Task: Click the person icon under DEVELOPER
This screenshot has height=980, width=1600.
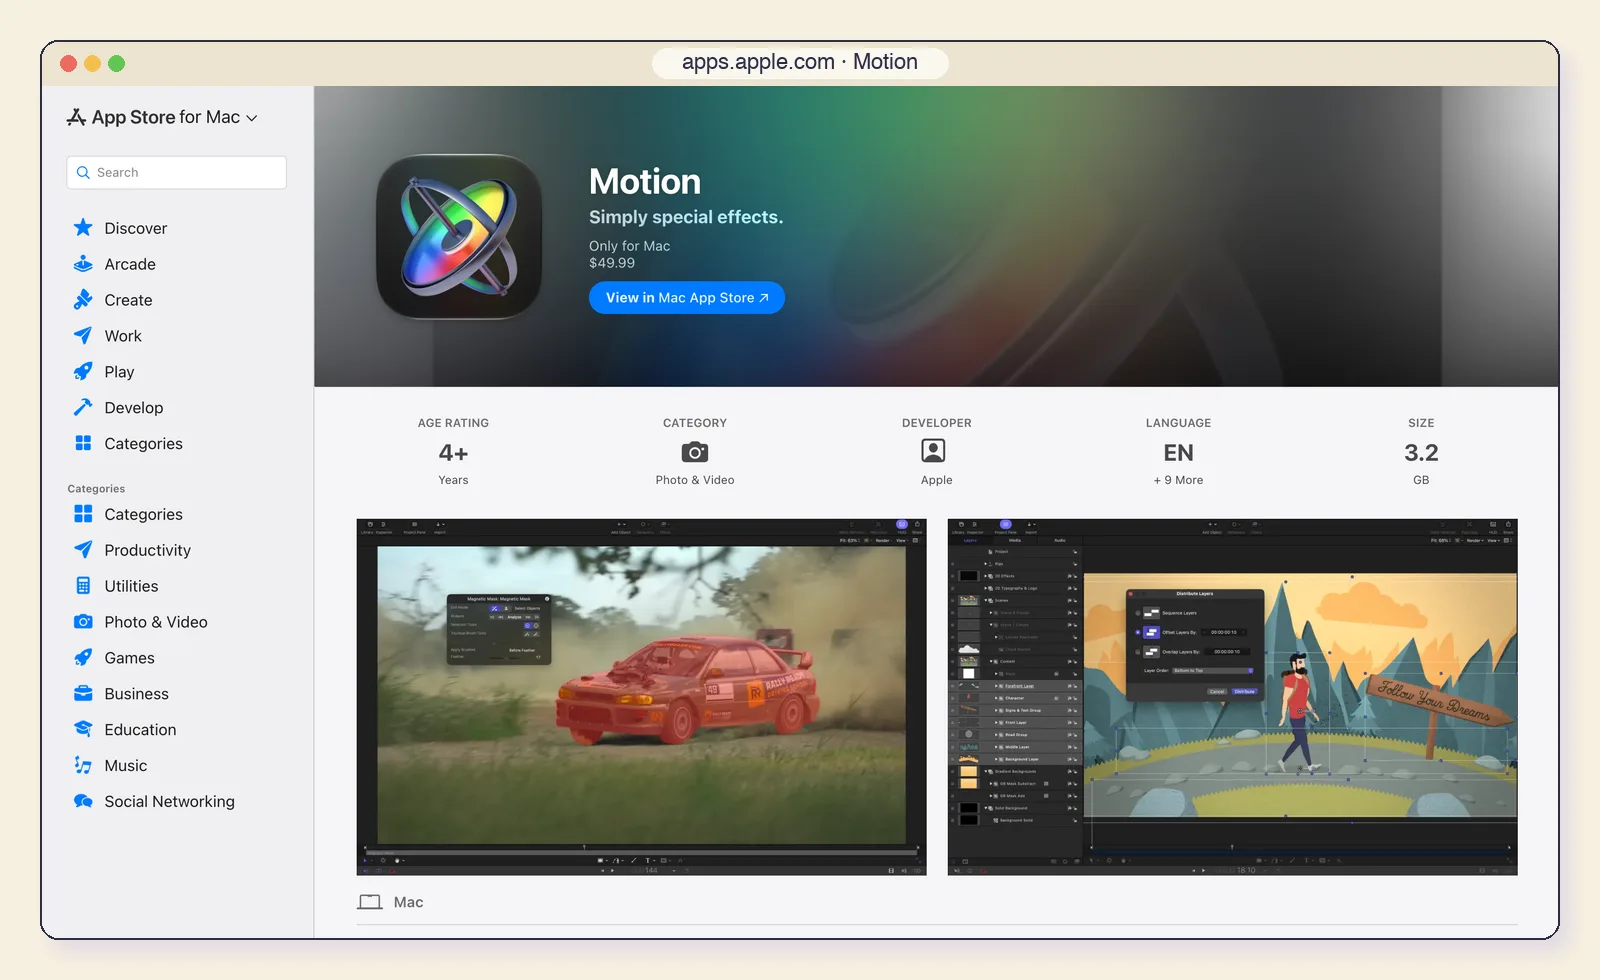Action: click(933, 451)
